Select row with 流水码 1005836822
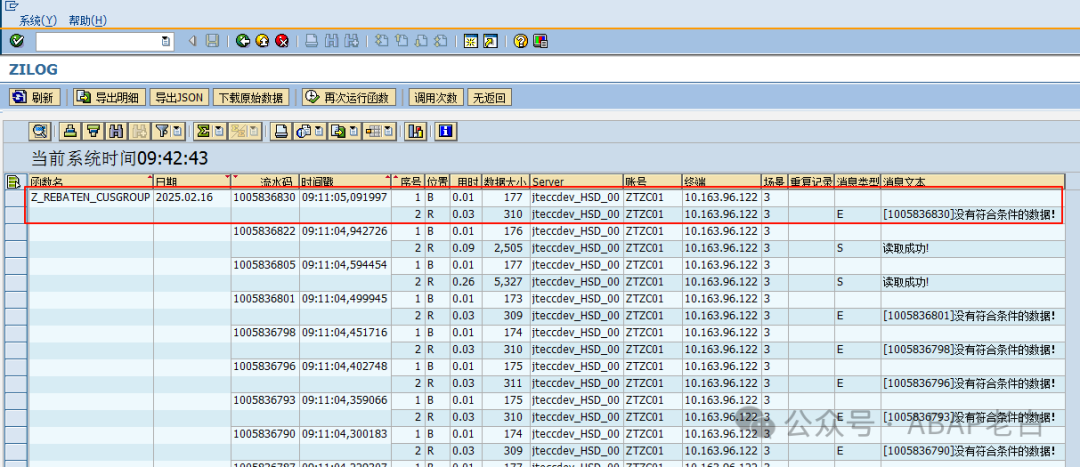This screenshot has height=467, width=1080. click(x=16, y=231)
